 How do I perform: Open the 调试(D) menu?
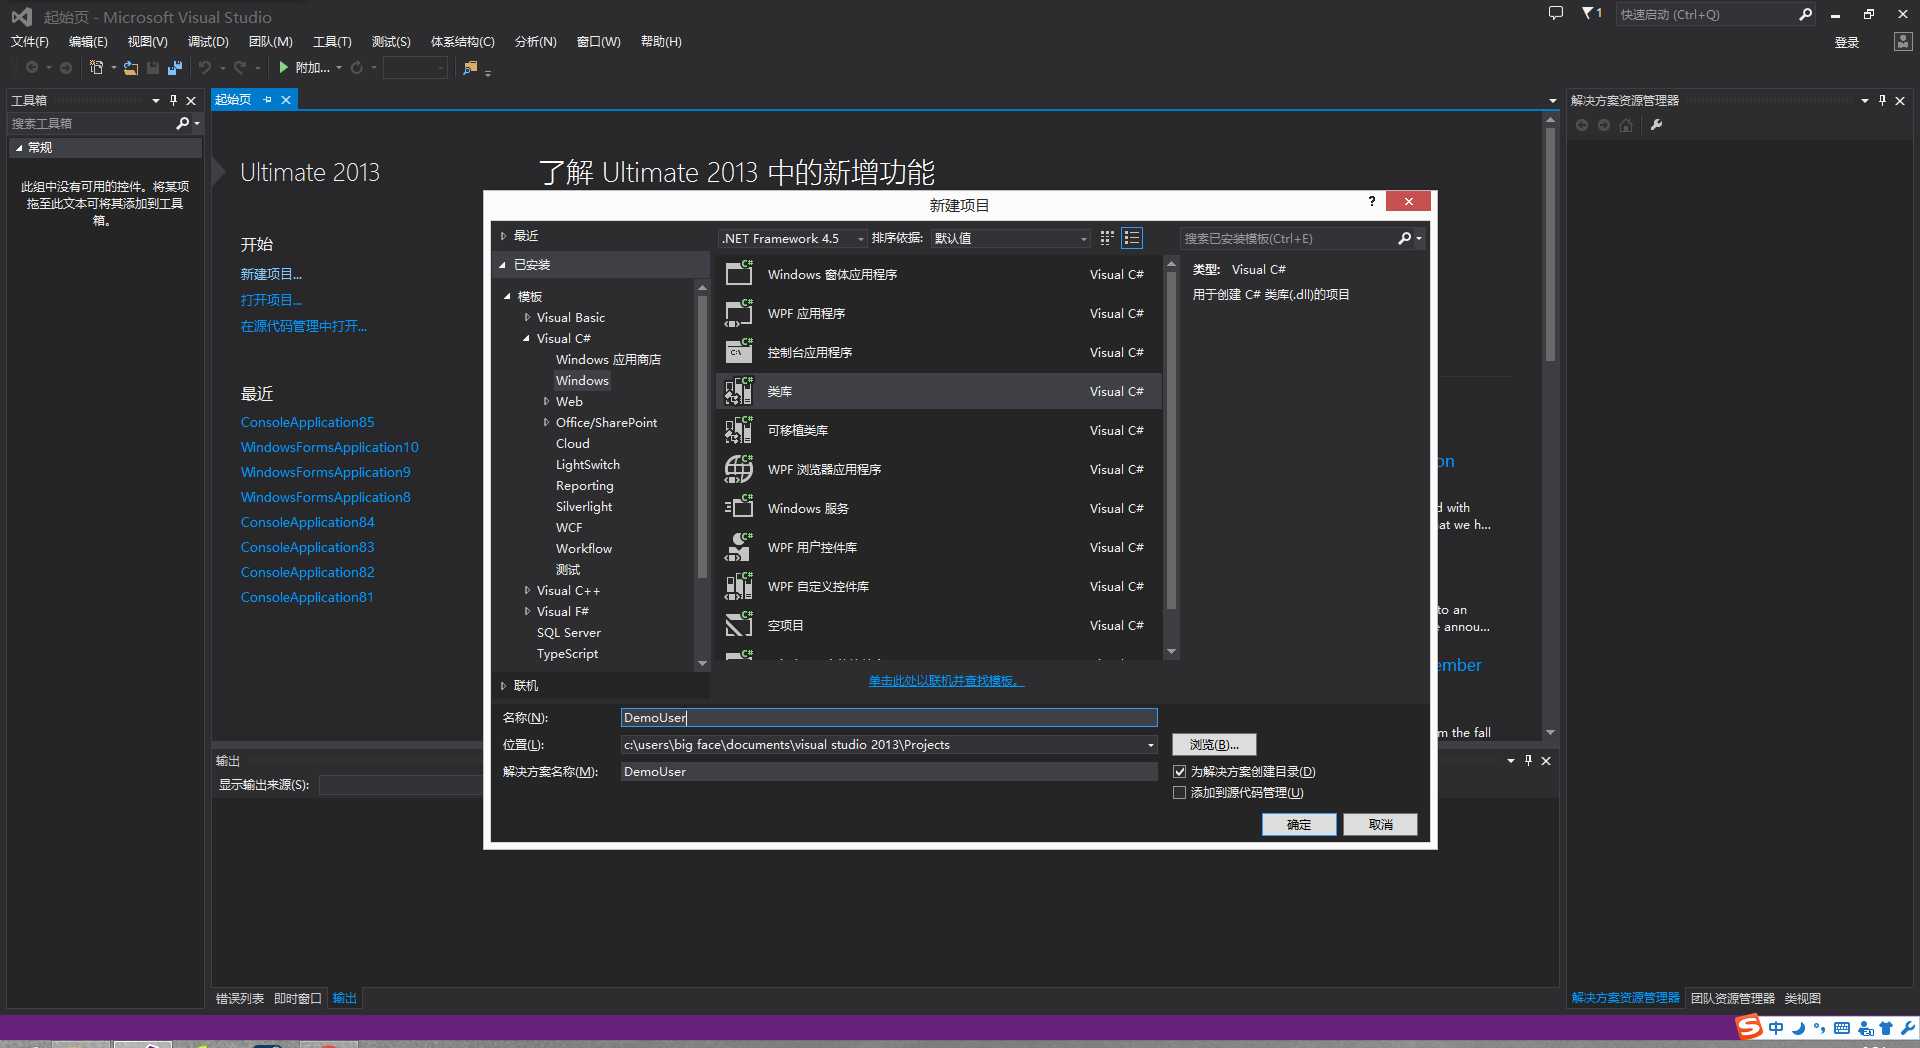coord(208,42)
